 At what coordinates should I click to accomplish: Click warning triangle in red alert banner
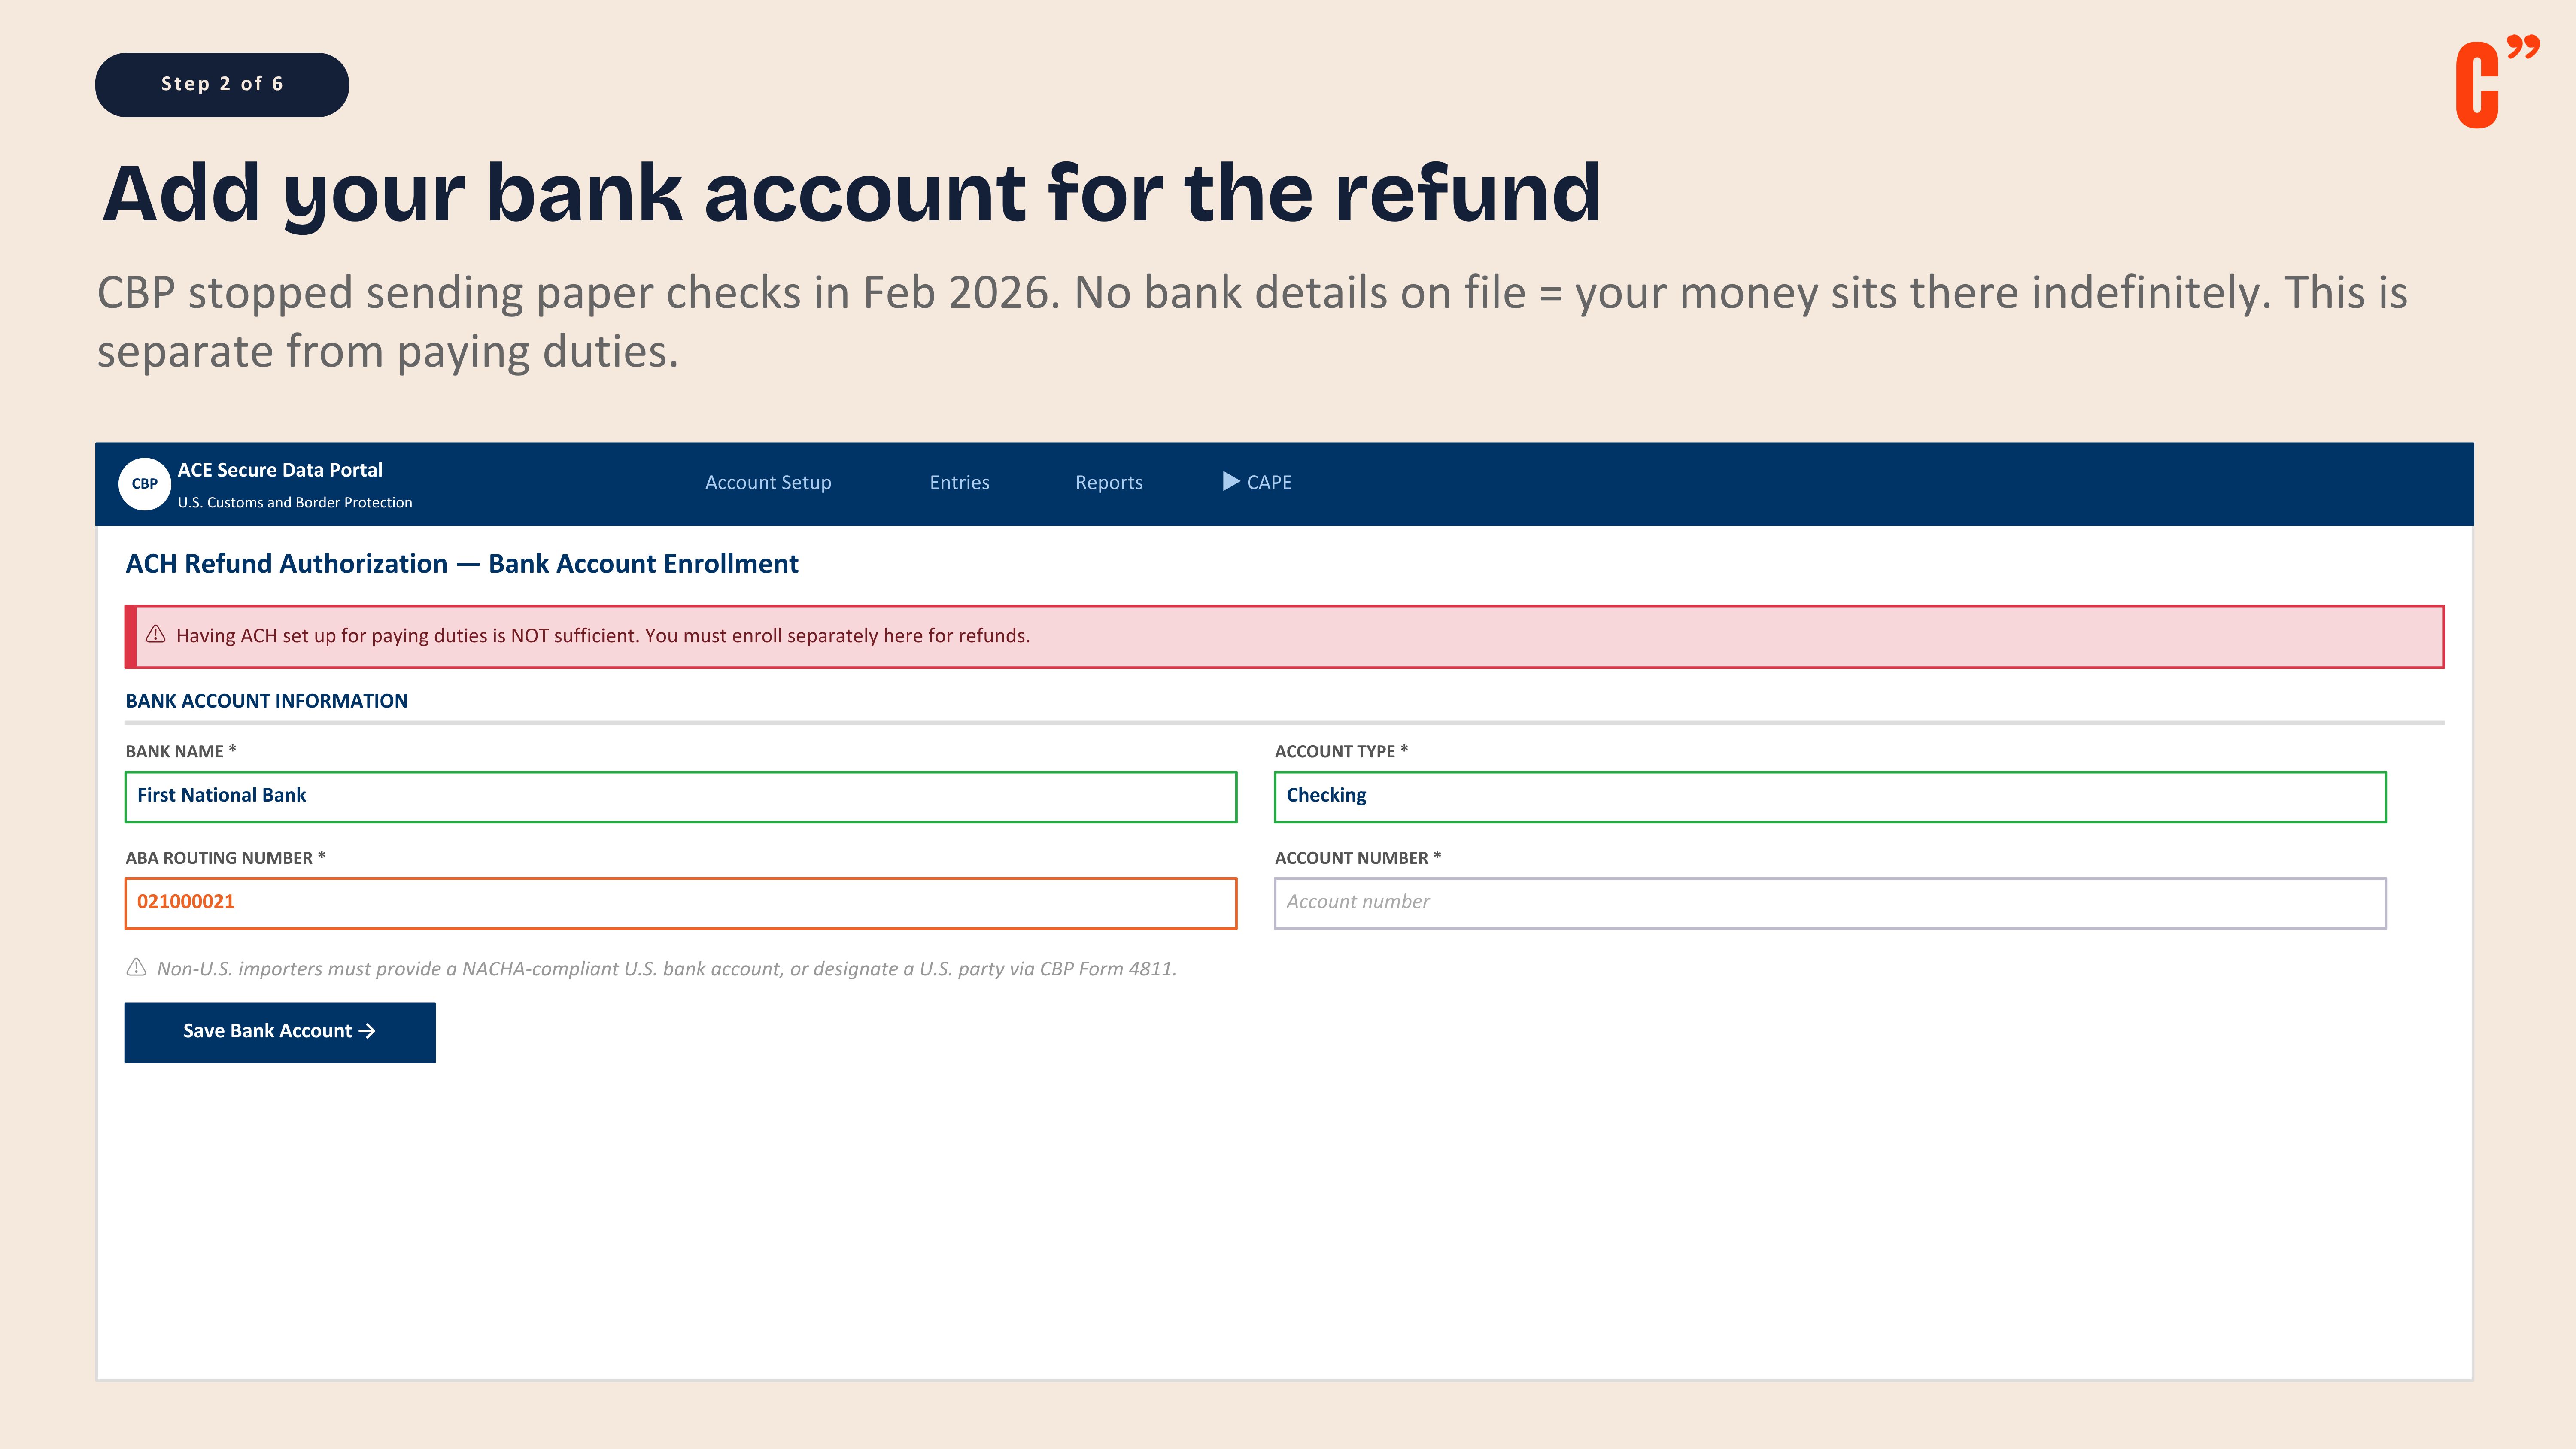[x=156, y=635]
